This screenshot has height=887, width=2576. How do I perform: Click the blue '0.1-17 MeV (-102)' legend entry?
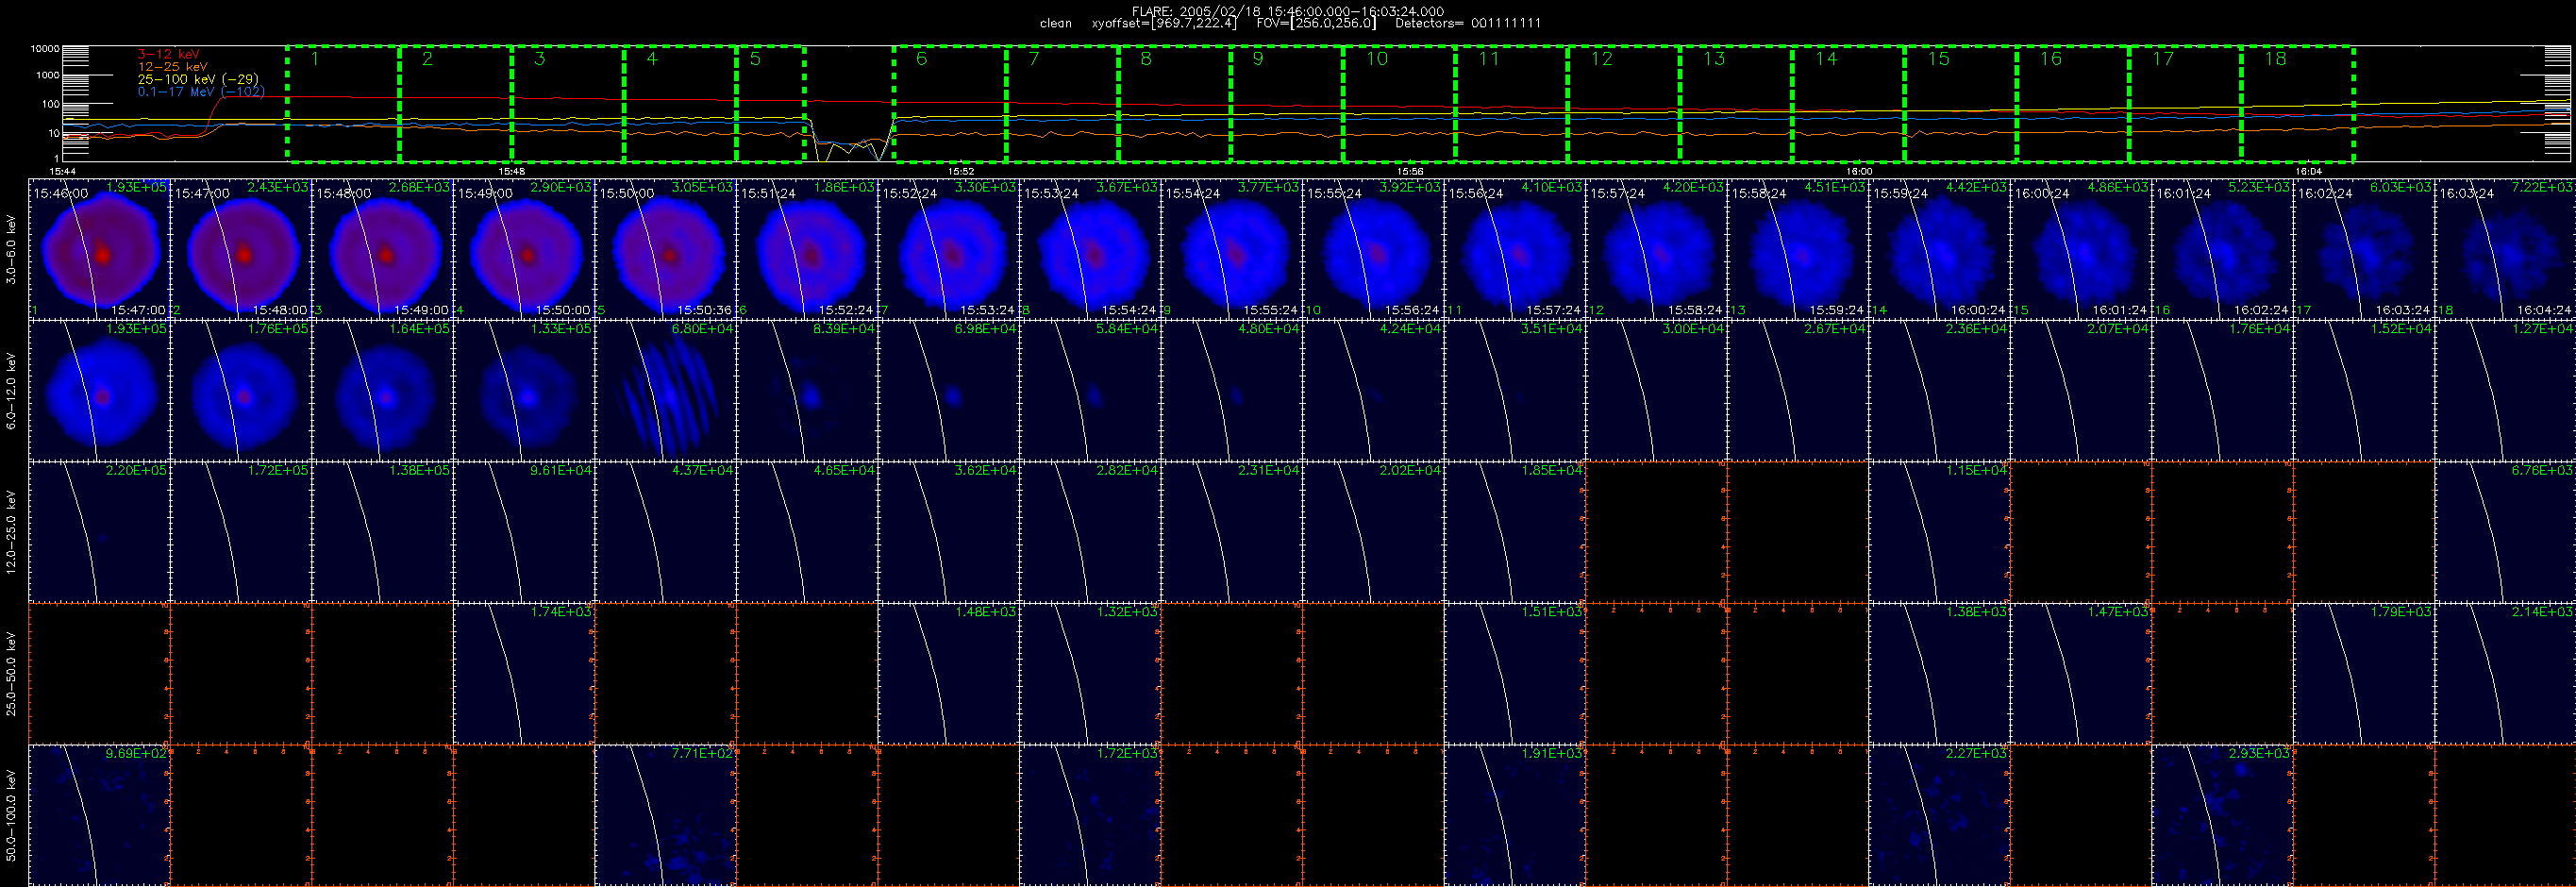201,92
